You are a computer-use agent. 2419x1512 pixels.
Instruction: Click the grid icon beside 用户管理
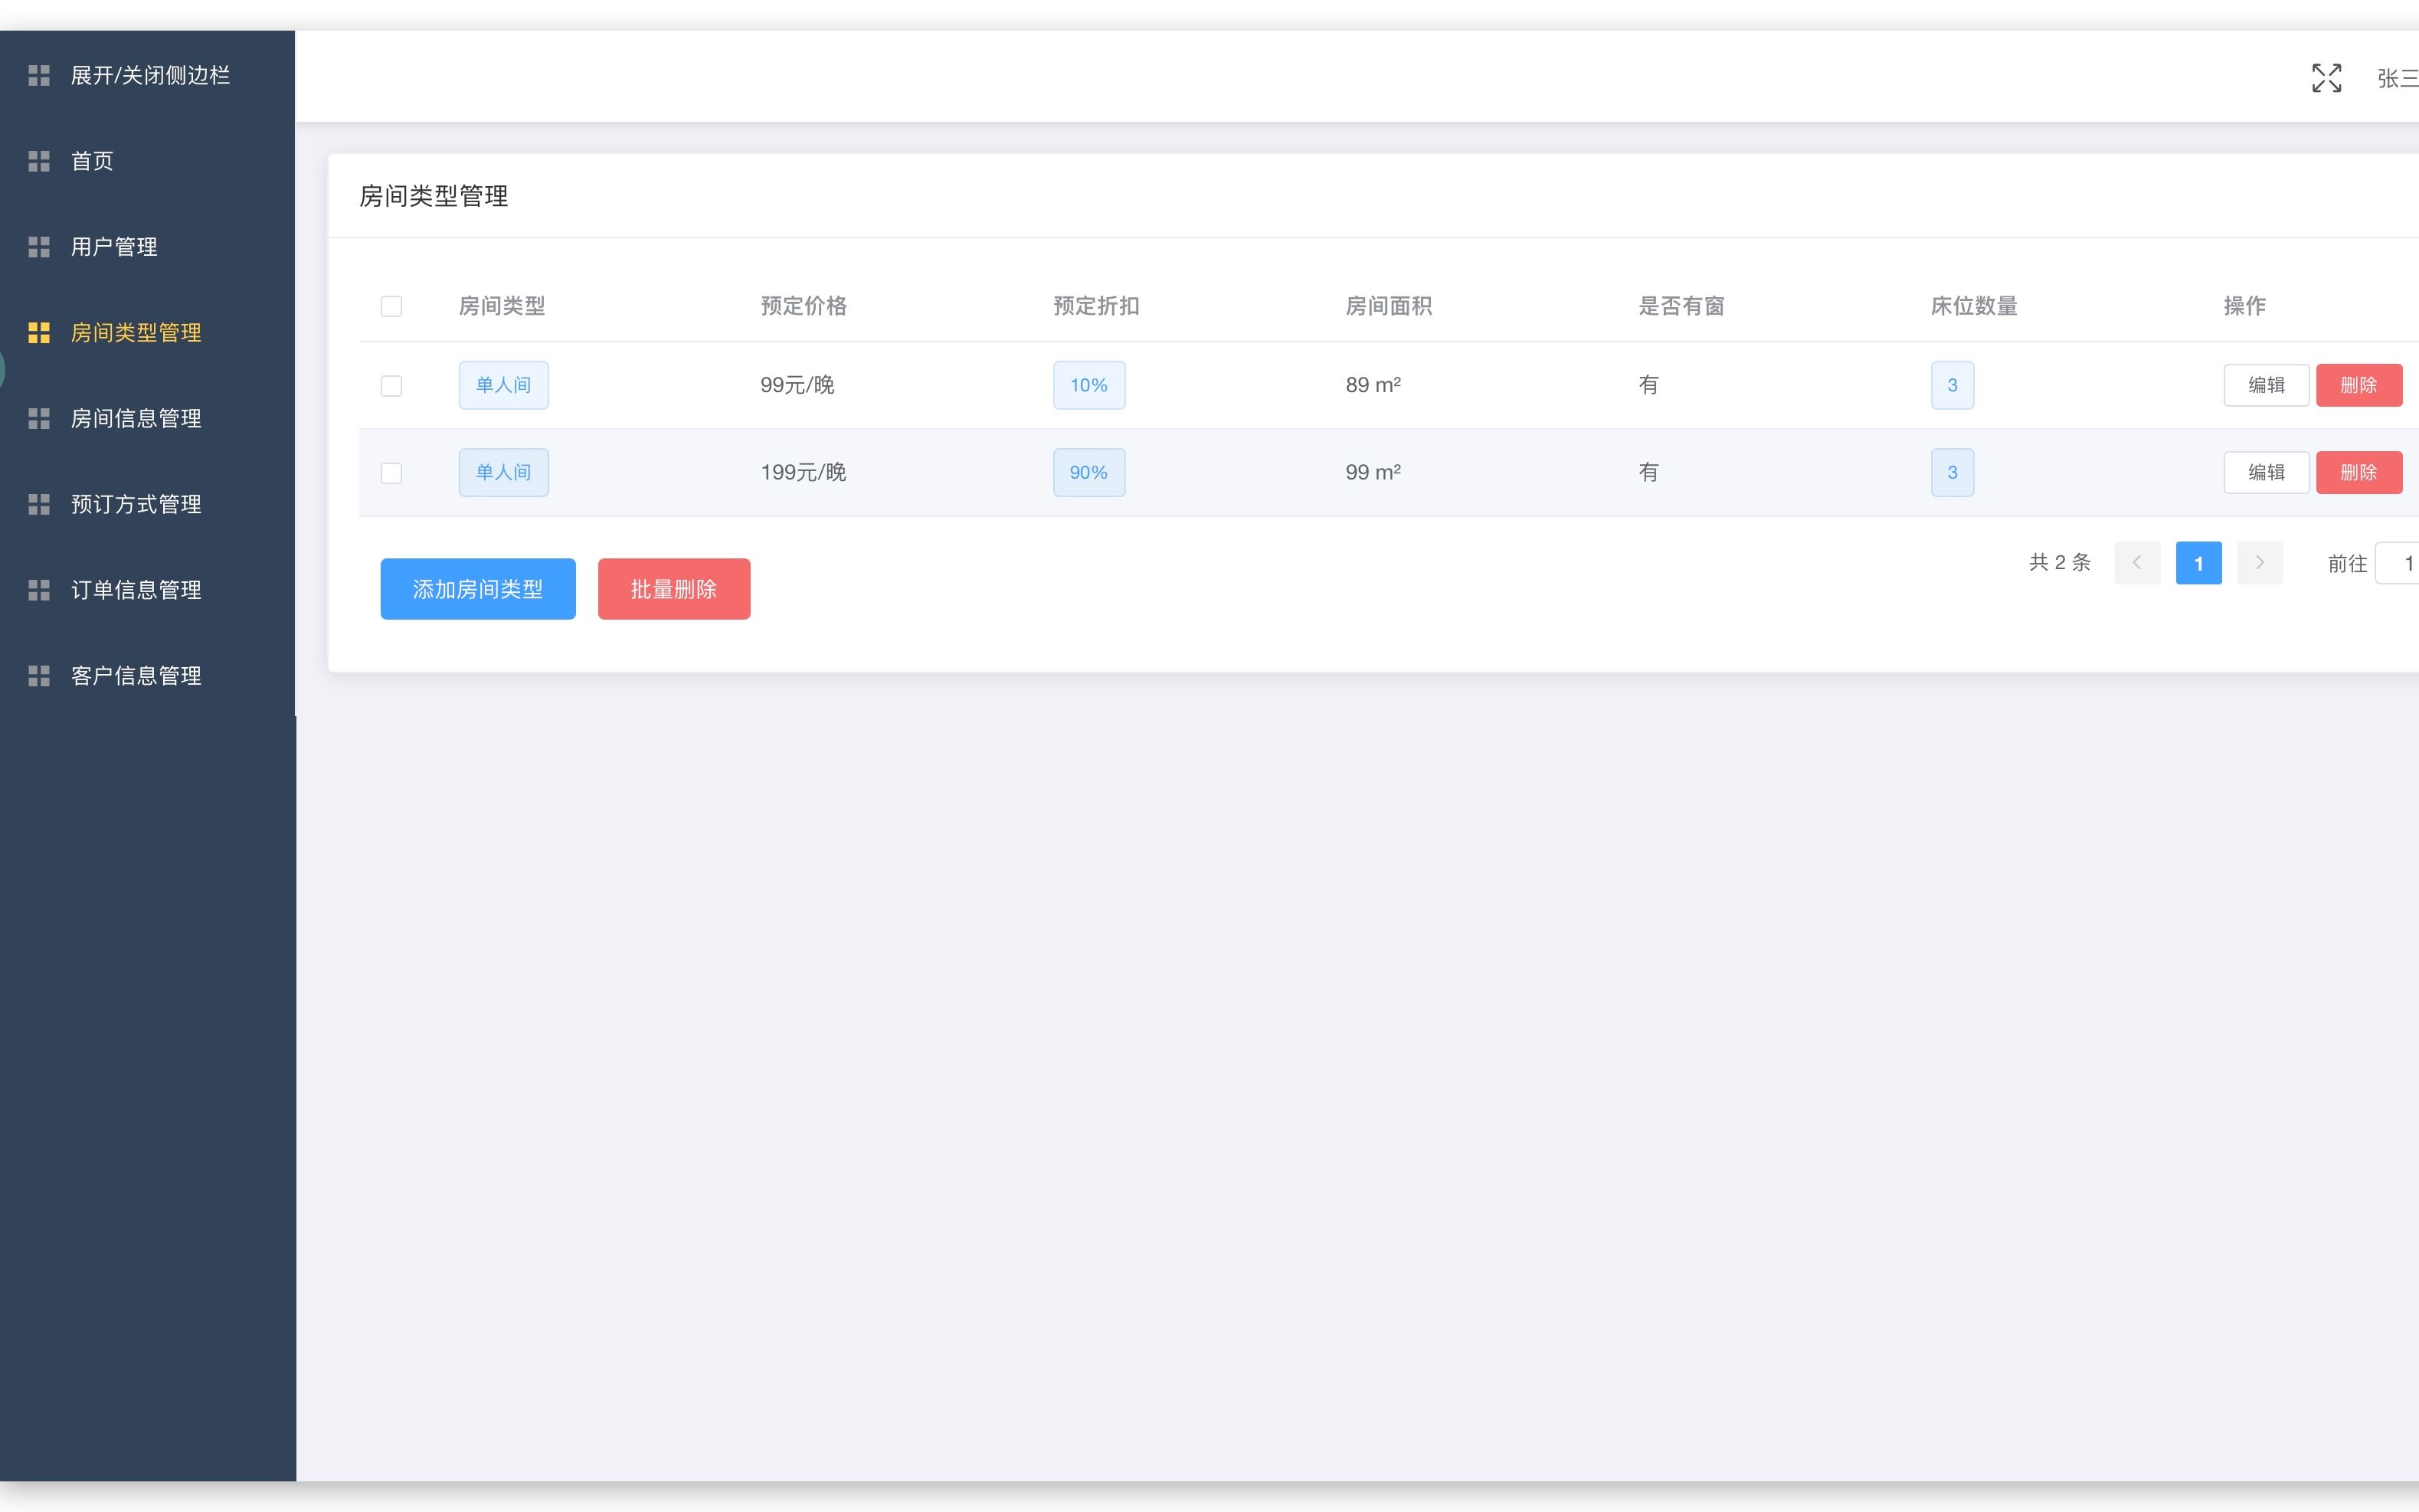[x=39, y=247]
